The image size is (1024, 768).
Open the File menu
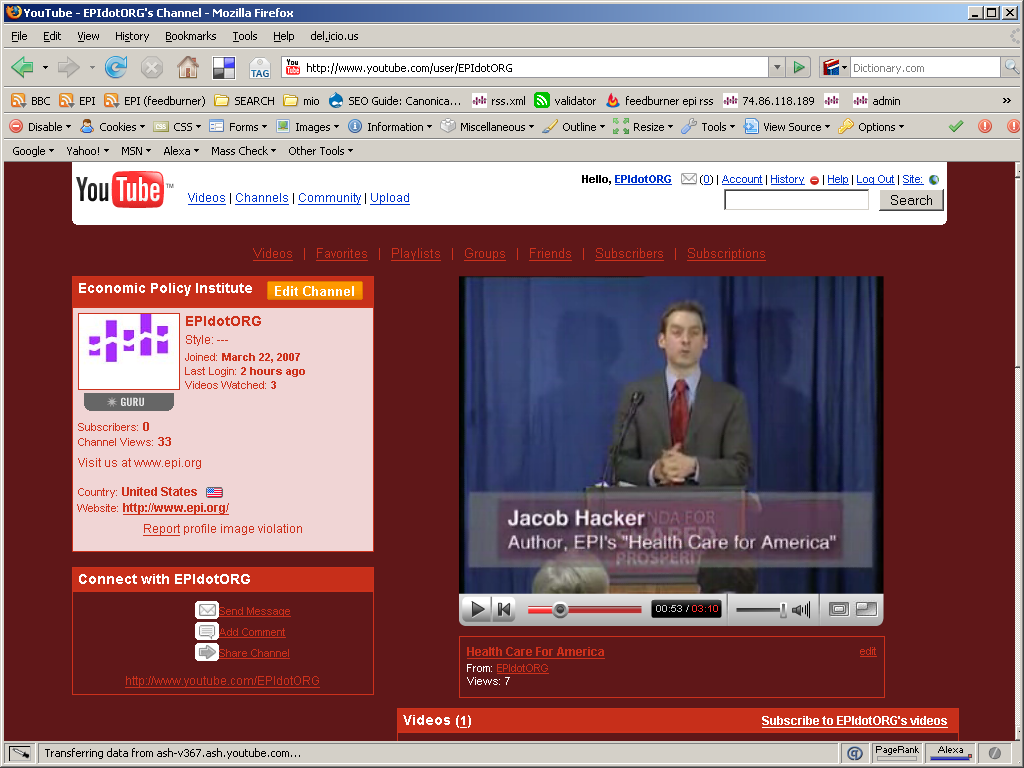click(x=19, y=36)
